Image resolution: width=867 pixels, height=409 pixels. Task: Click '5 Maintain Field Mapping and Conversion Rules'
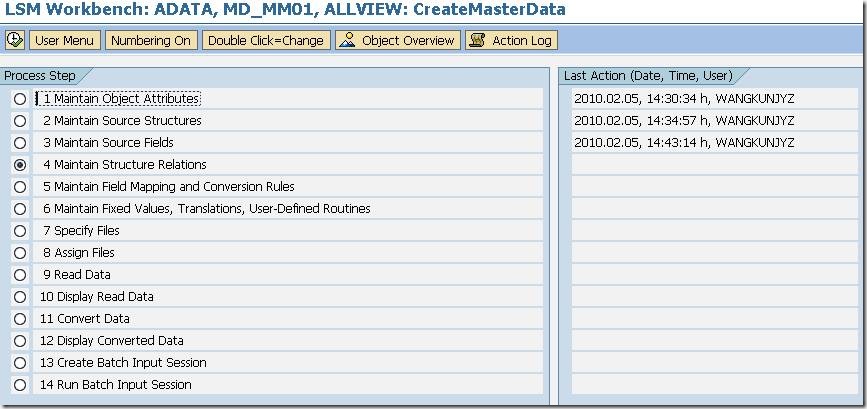point(169,187)
